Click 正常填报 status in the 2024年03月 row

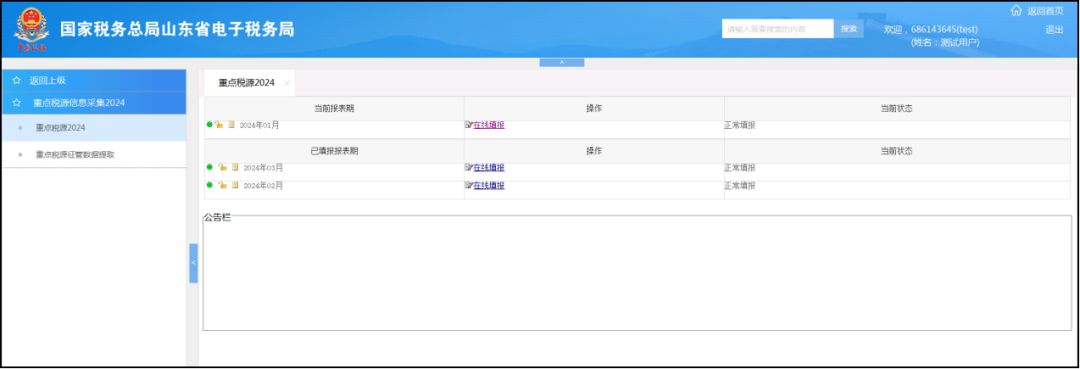pyautogui.click(x=740, y=167)
